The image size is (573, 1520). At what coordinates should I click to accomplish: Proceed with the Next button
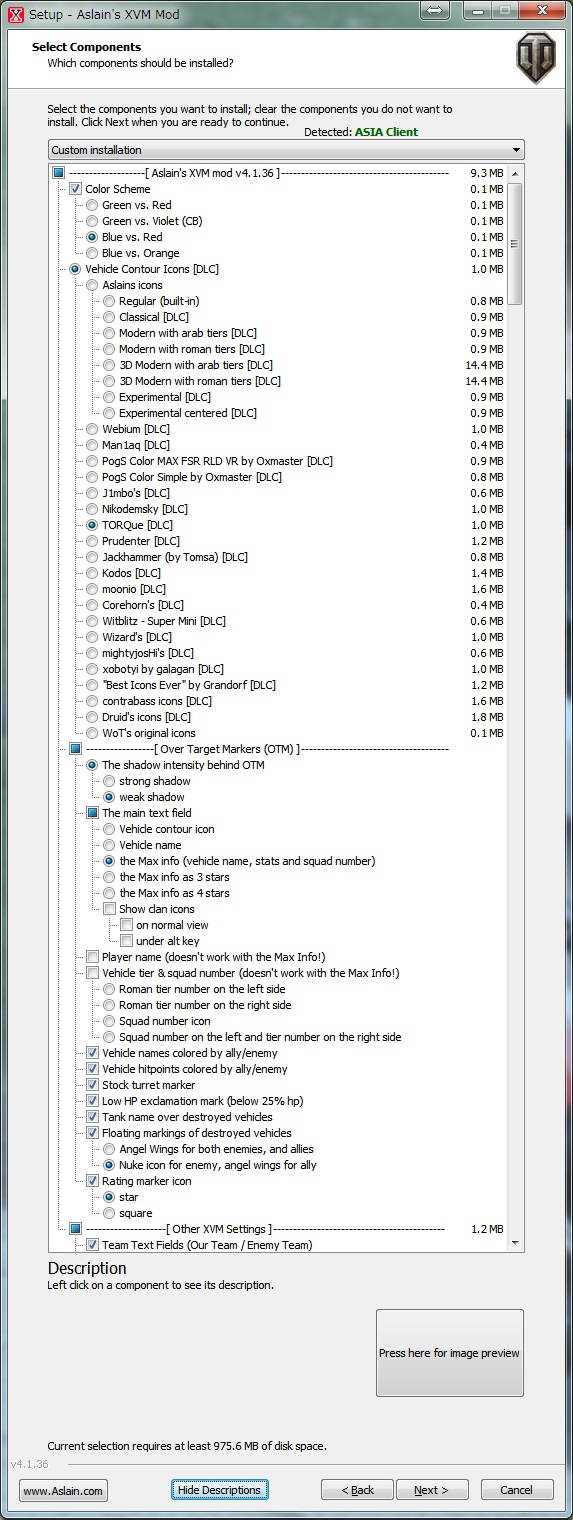click(x=433, y=1490)
